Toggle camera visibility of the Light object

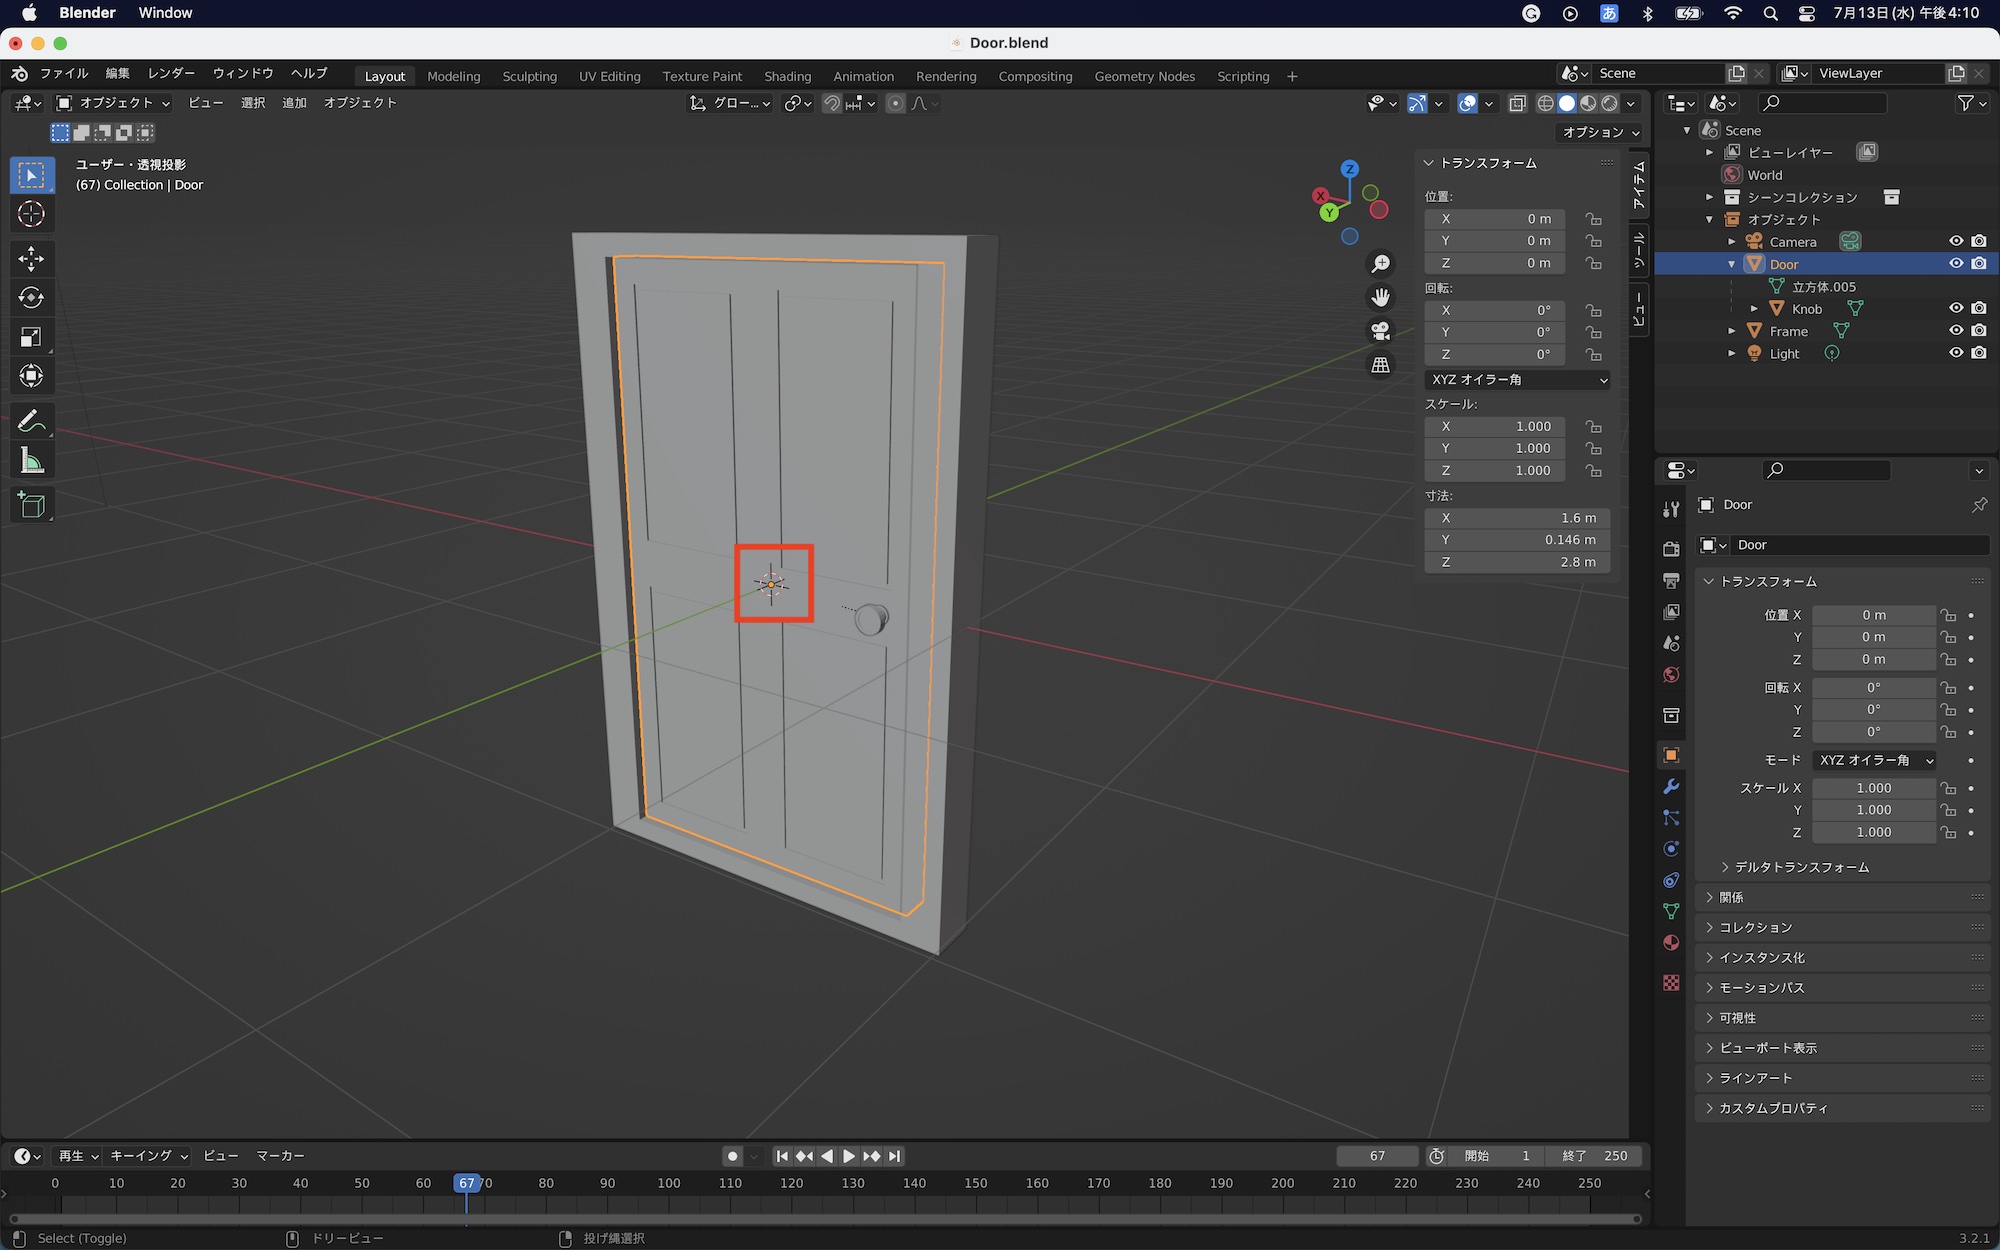(x=1979, y=352)
